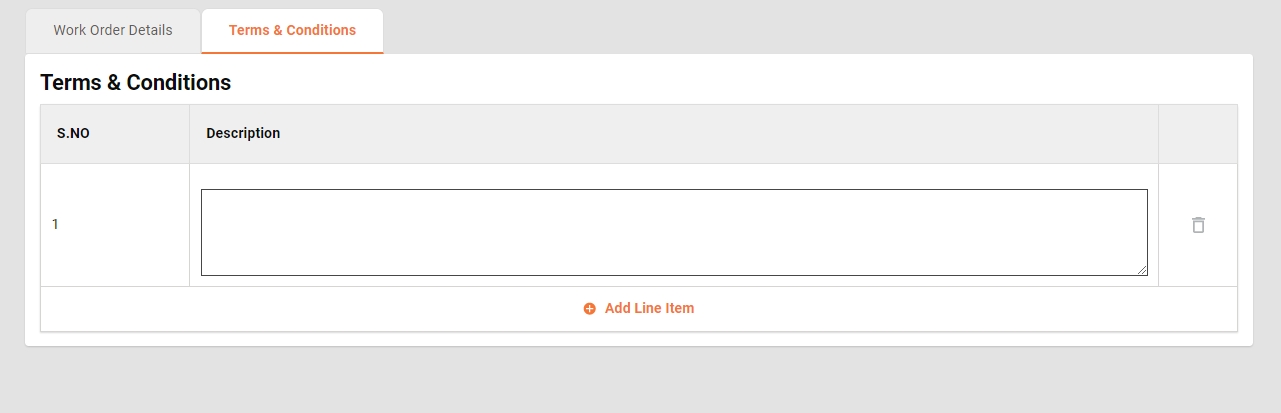This screenshot has width=1281, height=413.
Task: Click the Description column header
Action: (243, 134)
